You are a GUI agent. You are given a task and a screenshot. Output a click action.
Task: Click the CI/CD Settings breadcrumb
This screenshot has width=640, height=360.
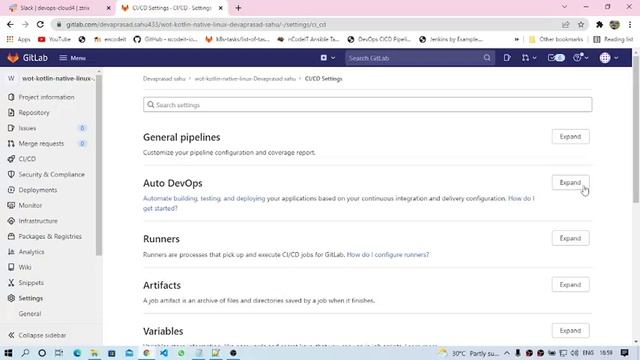tap(323, 79)
